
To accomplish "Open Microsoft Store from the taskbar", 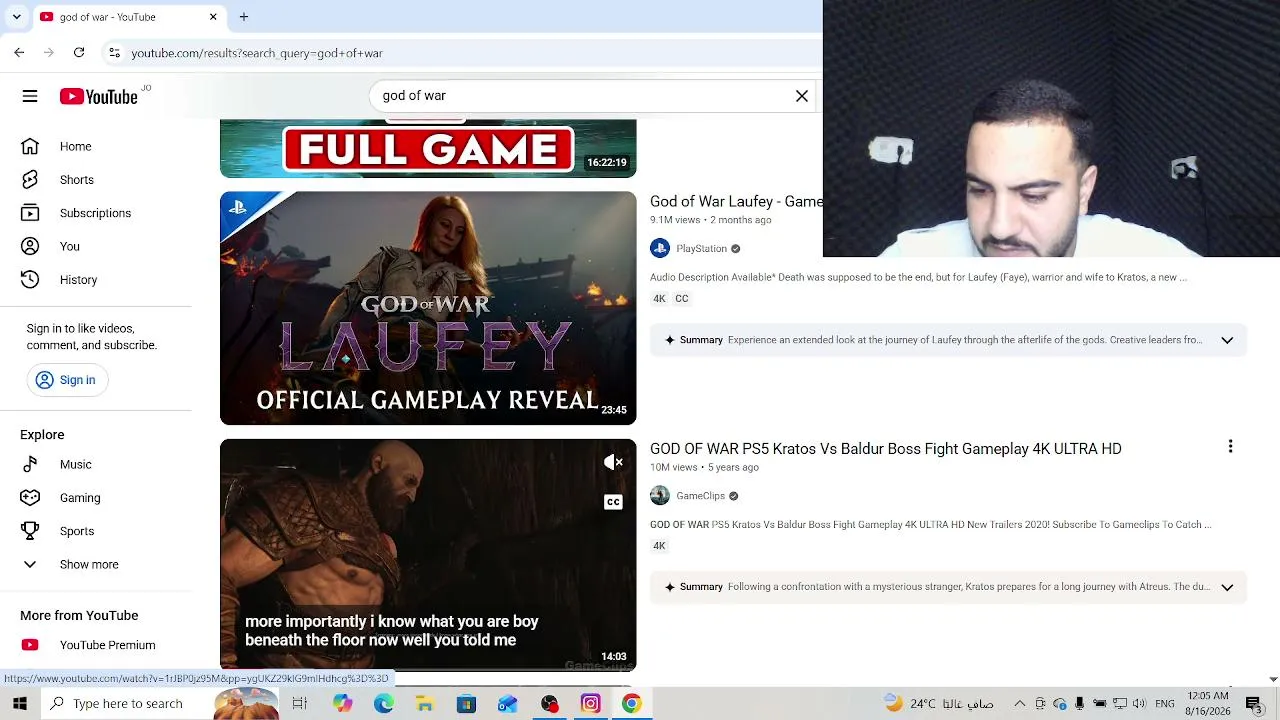I will click(x=466, y=704).
